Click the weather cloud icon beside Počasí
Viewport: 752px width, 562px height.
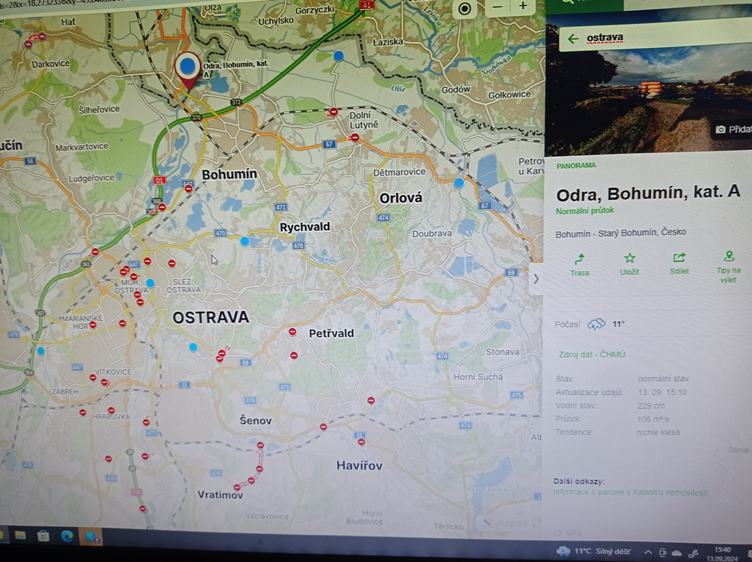(x=596, y=325)
